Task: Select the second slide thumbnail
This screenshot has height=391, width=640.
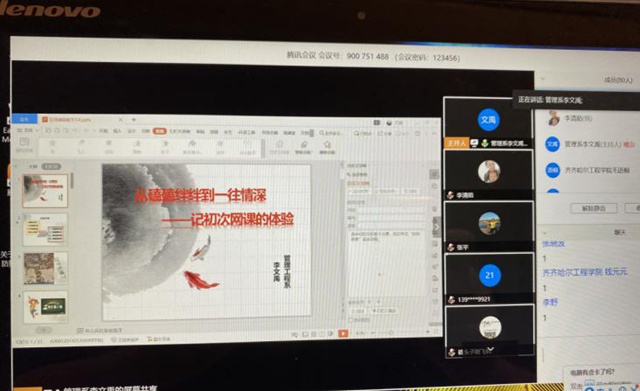Action: 45,229
